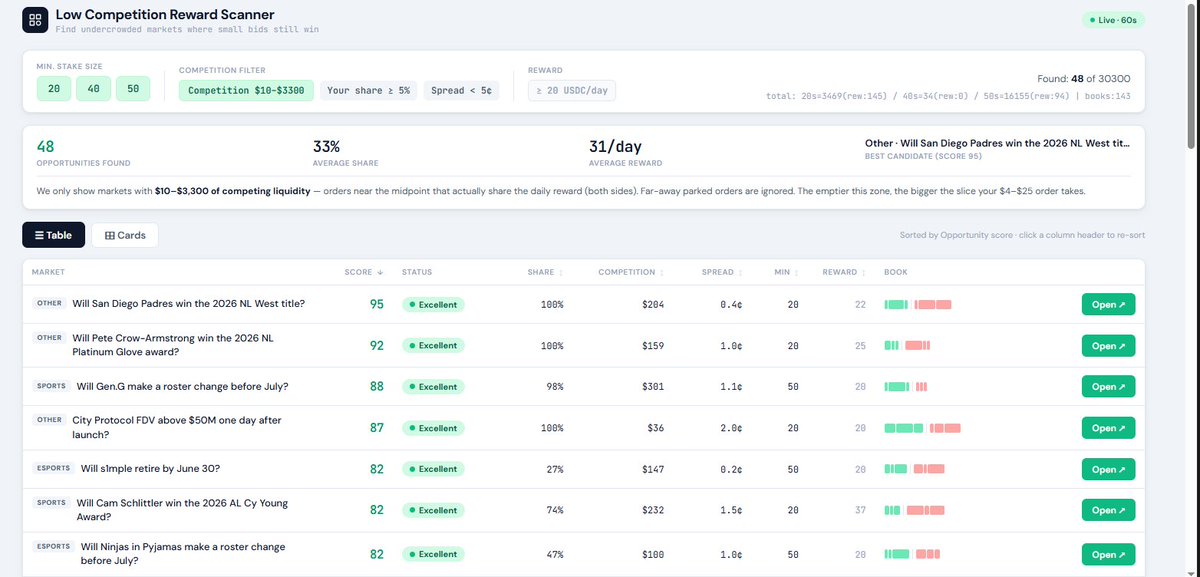
Task: Open the s1mple retire market
Action: click(x=1108, y=469)
